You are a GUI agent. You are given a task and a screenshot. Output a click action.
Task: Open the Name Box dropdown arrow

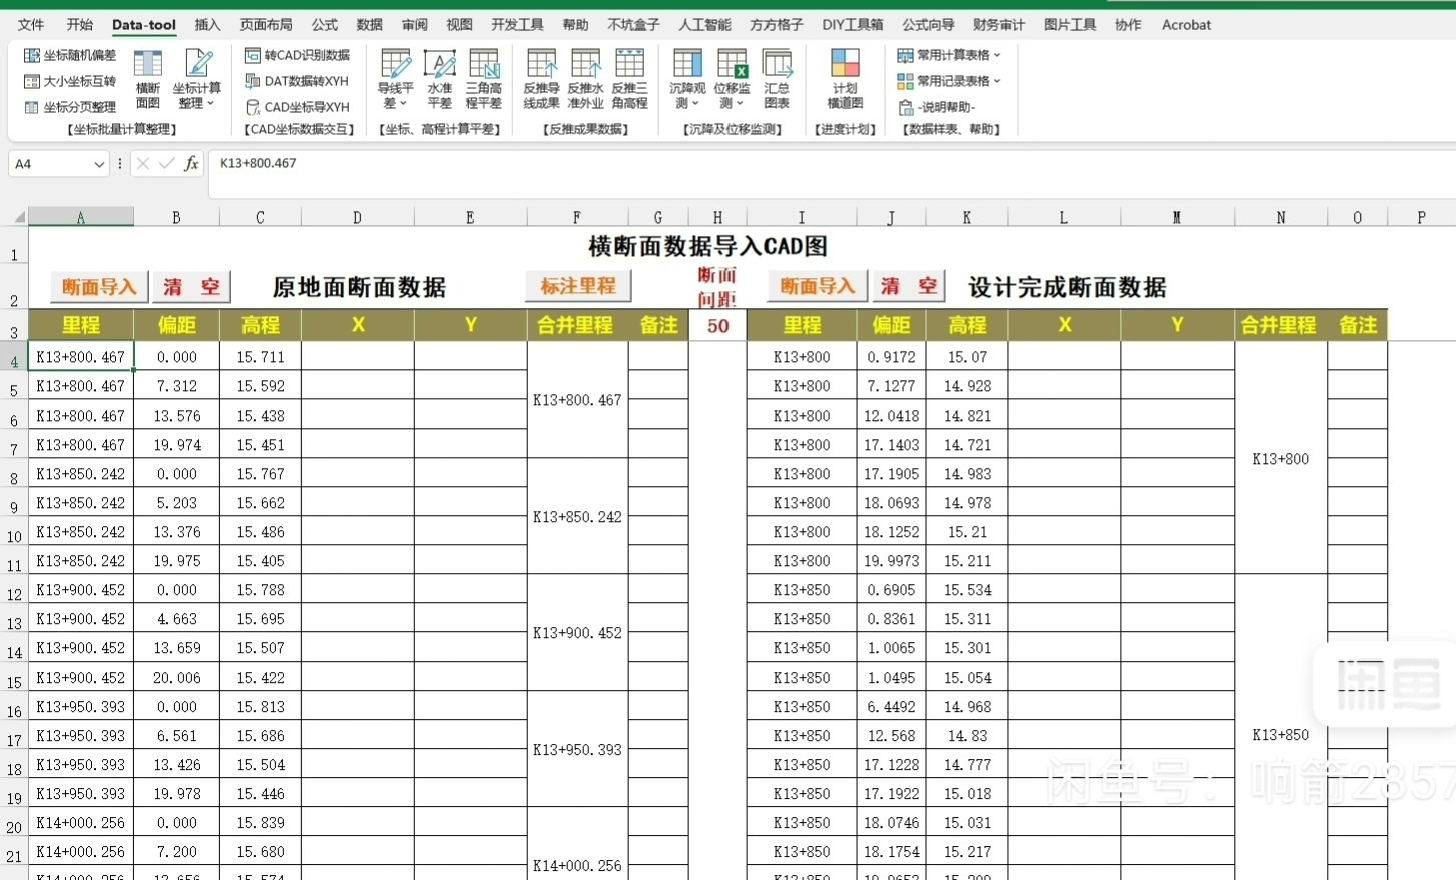99,164
